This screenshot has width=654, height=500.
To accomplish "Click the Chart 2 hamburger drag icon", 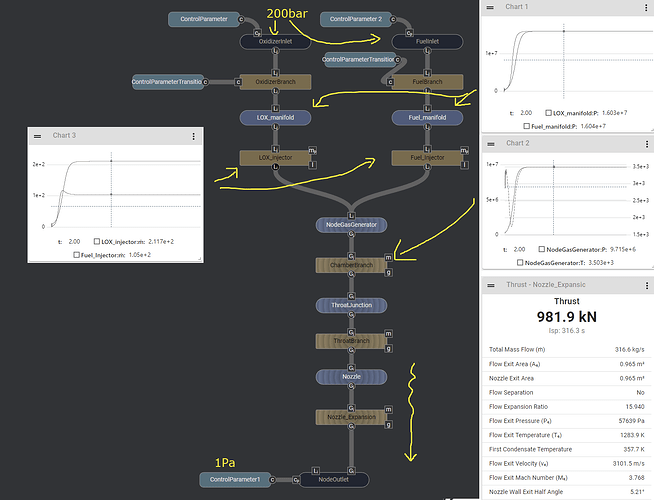I will pos(491,143).
